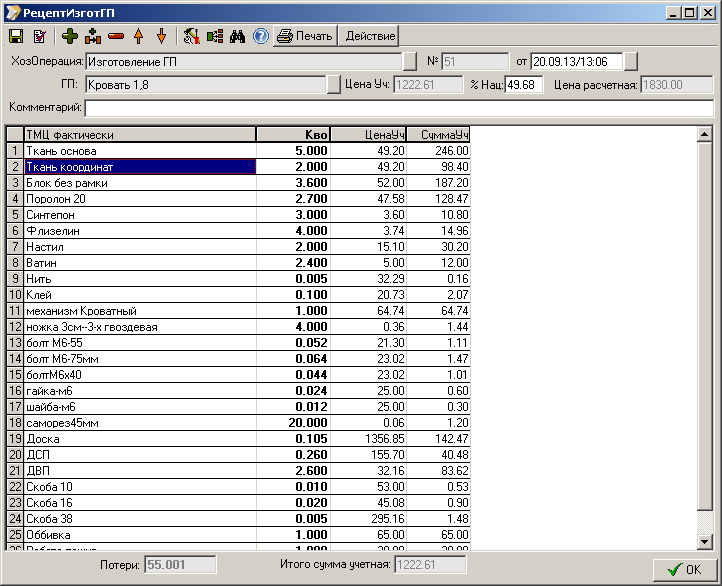Viewport: 722px width, 586px height.
Task: Click the ЦенаУч column header
Action: (368, 134)
